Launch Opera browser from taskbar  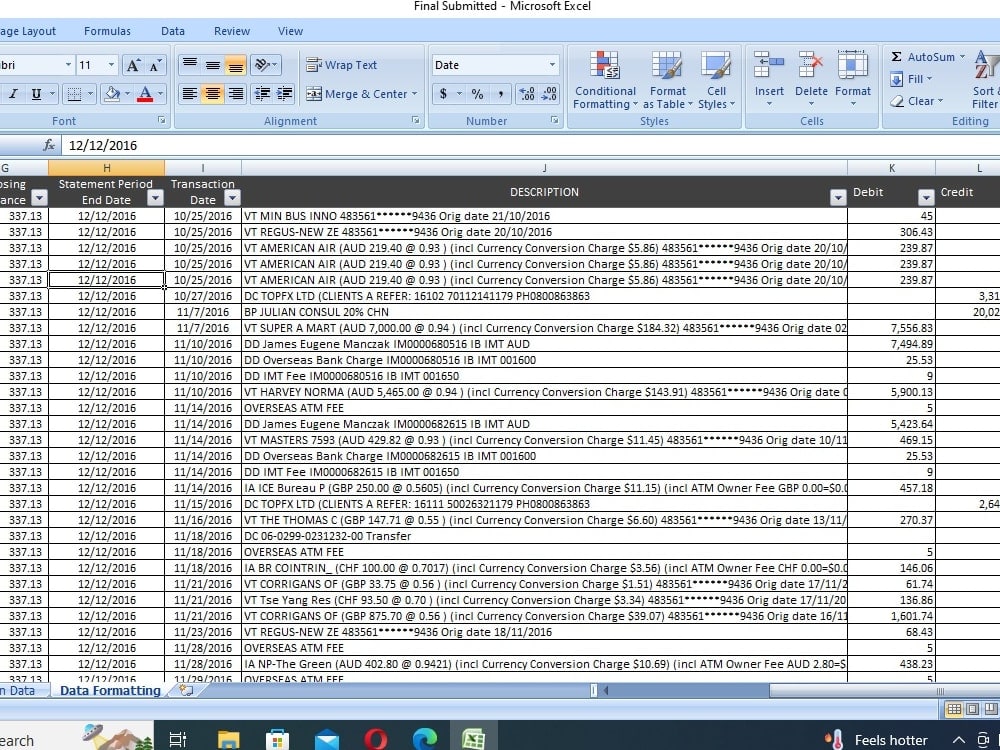pos(376,739)
